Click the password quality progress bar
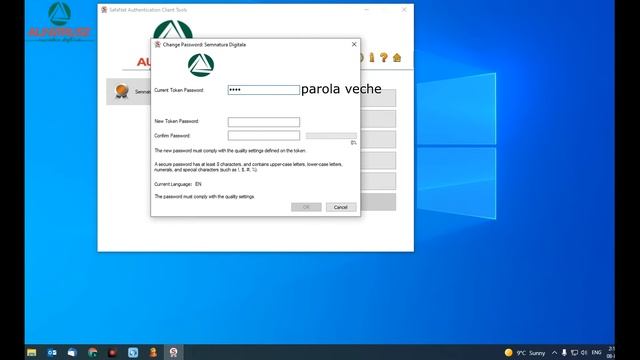The height and width of the screenshot is (360, 640). click(331, 136)
